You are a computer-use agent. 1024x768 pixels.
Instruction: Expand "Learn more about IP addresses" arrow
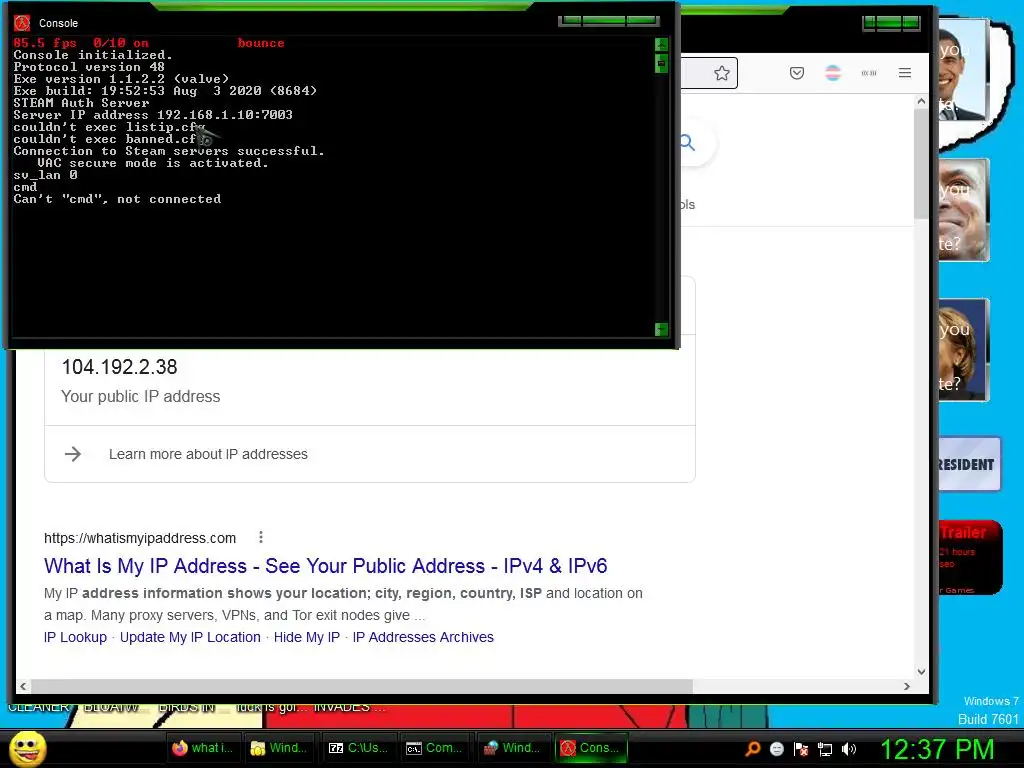(x=73, y=454)
